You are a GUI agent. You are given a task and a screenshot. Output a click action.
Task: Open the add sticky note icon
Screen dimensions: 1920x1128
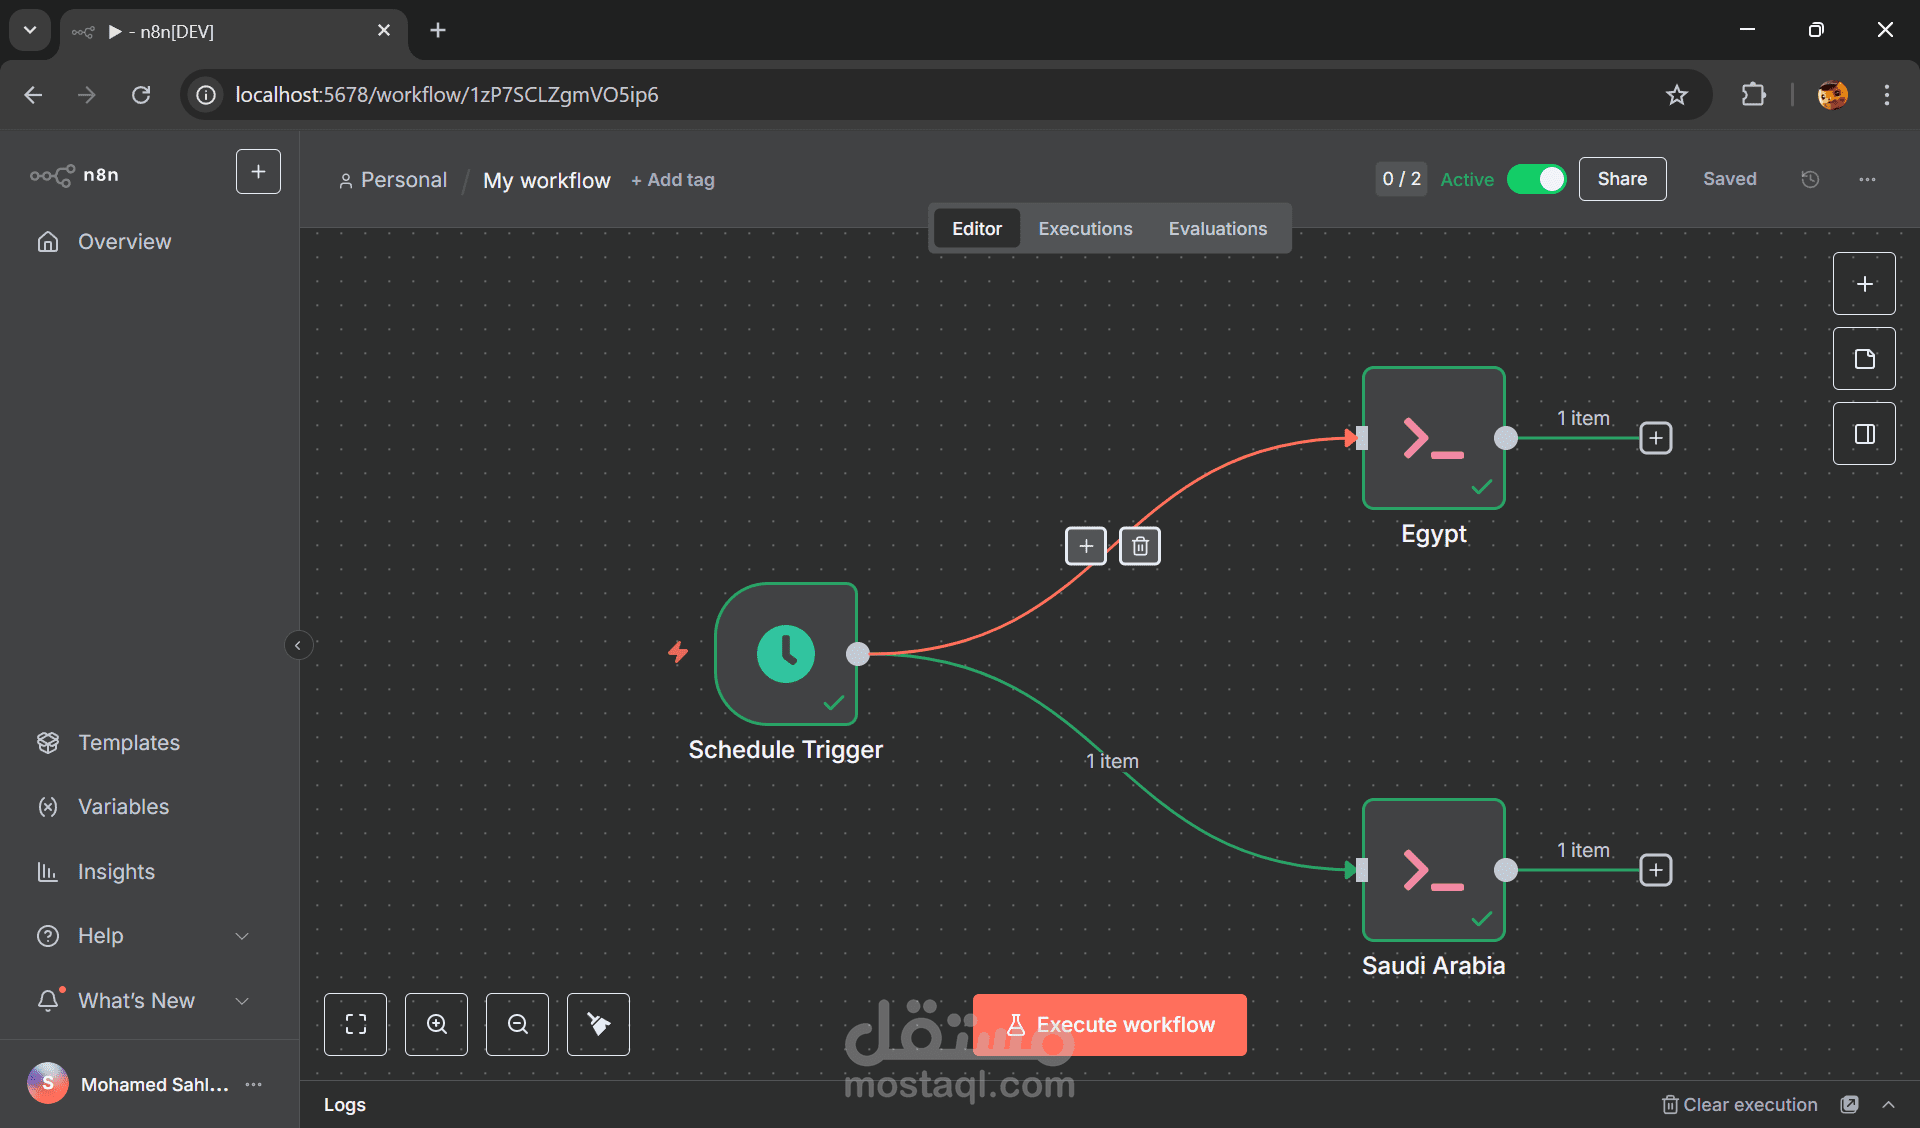coord(1864,359)
